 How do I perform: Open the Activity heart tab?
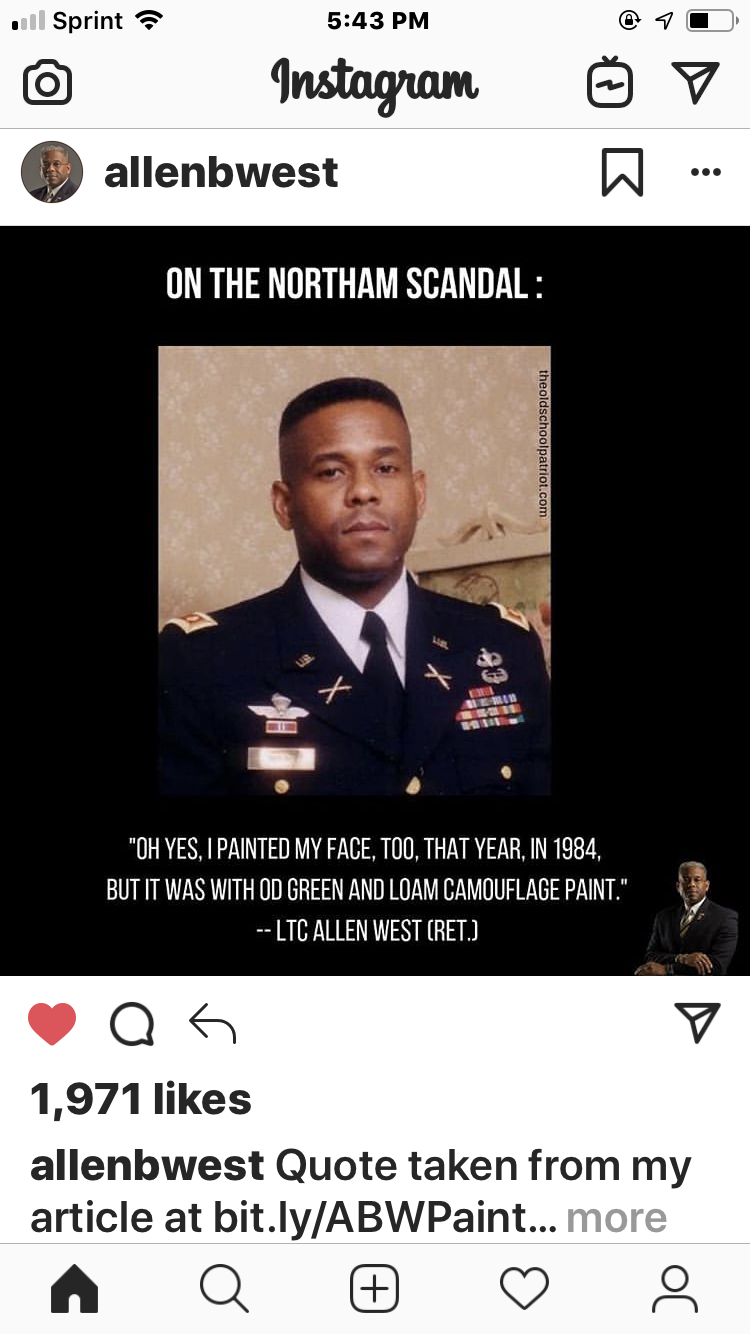pos(525,1288)
